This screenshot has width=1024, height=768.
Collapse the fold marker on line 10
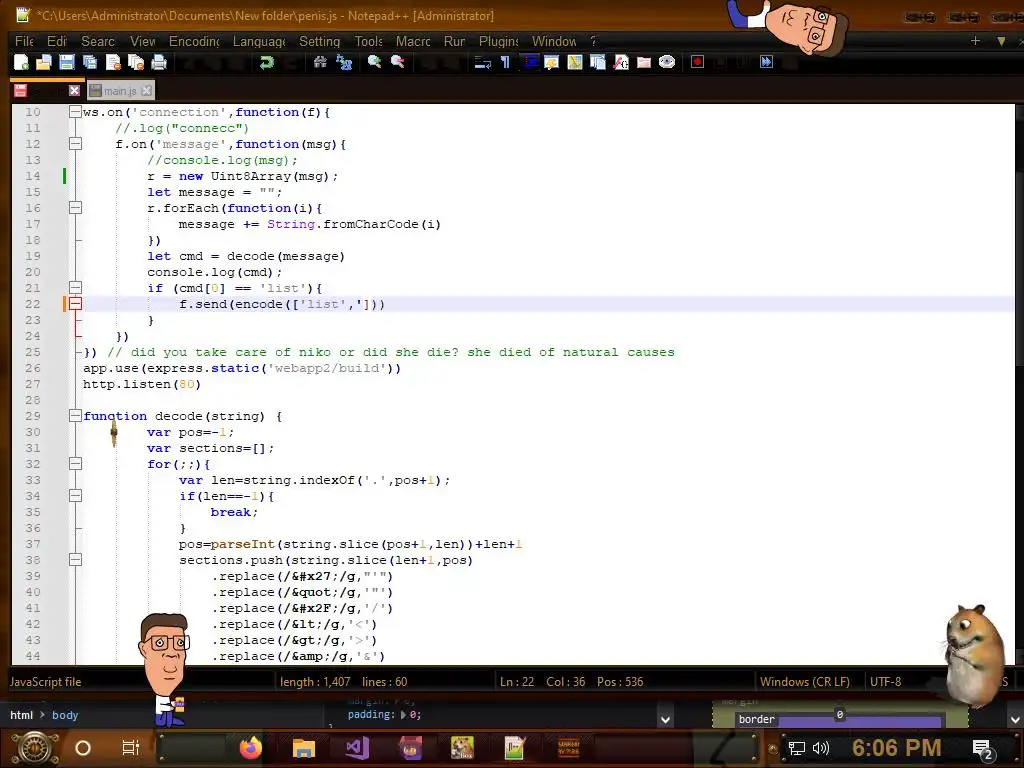[x=76, y=112]
